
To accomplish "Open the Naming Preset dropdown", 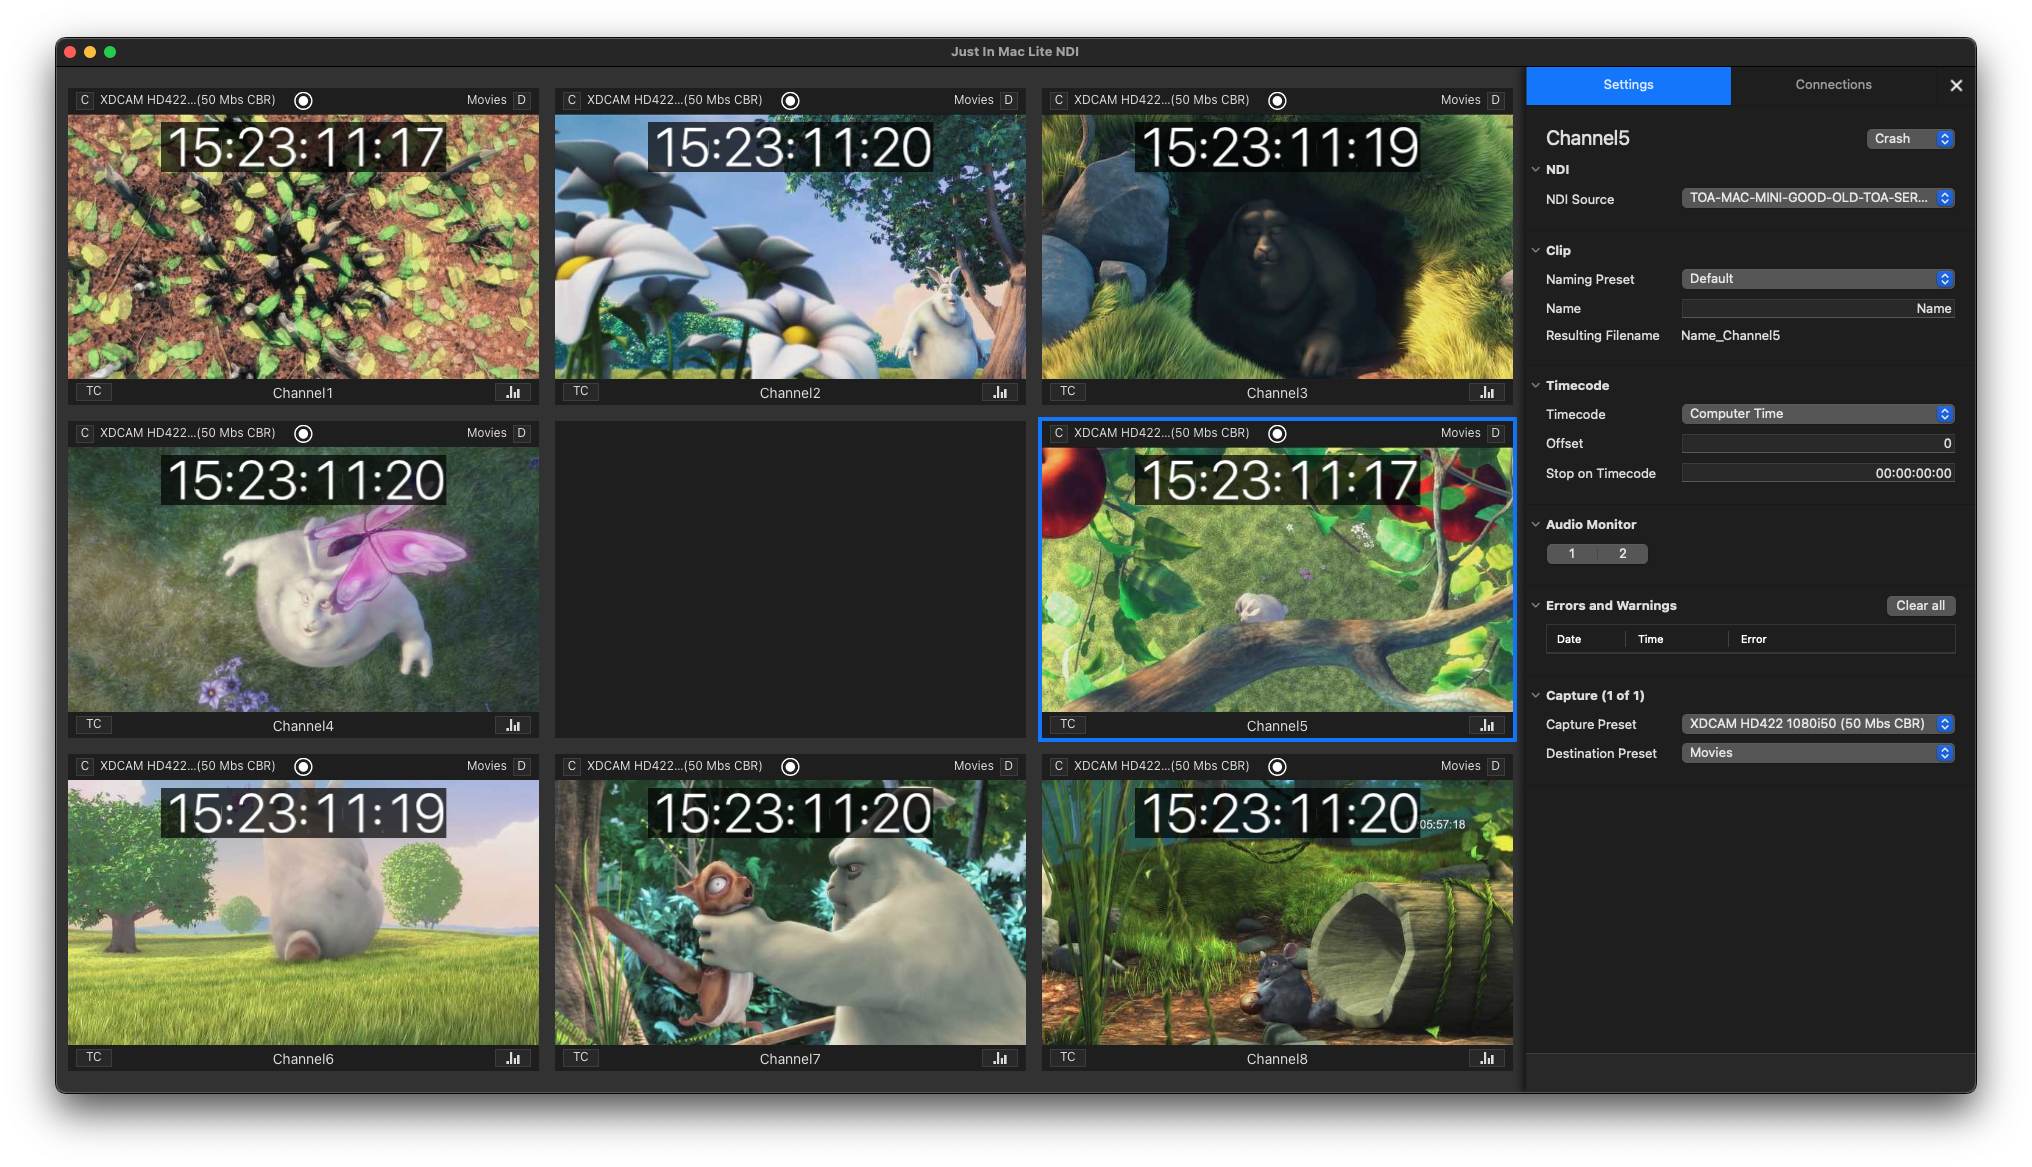I will pyautogui.click(x=1817, y=279).
